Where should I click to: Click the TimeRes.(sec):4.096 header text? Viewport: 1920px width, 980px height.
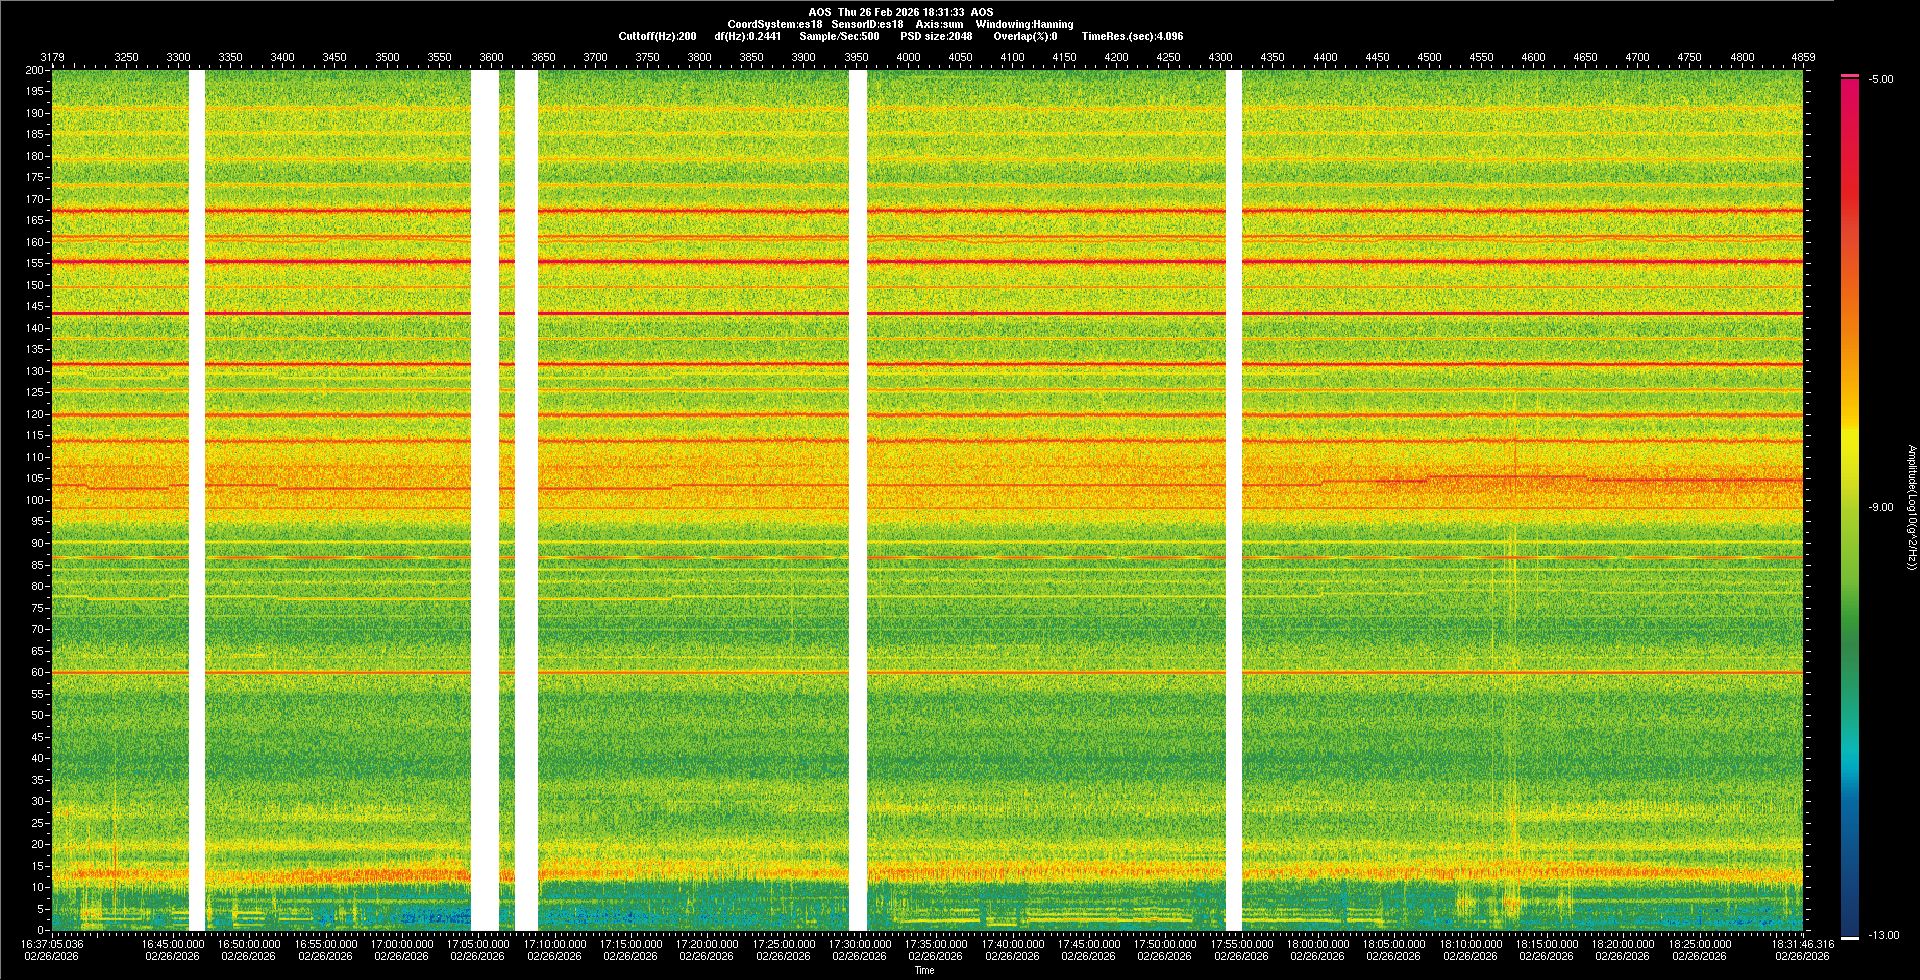1131,37
